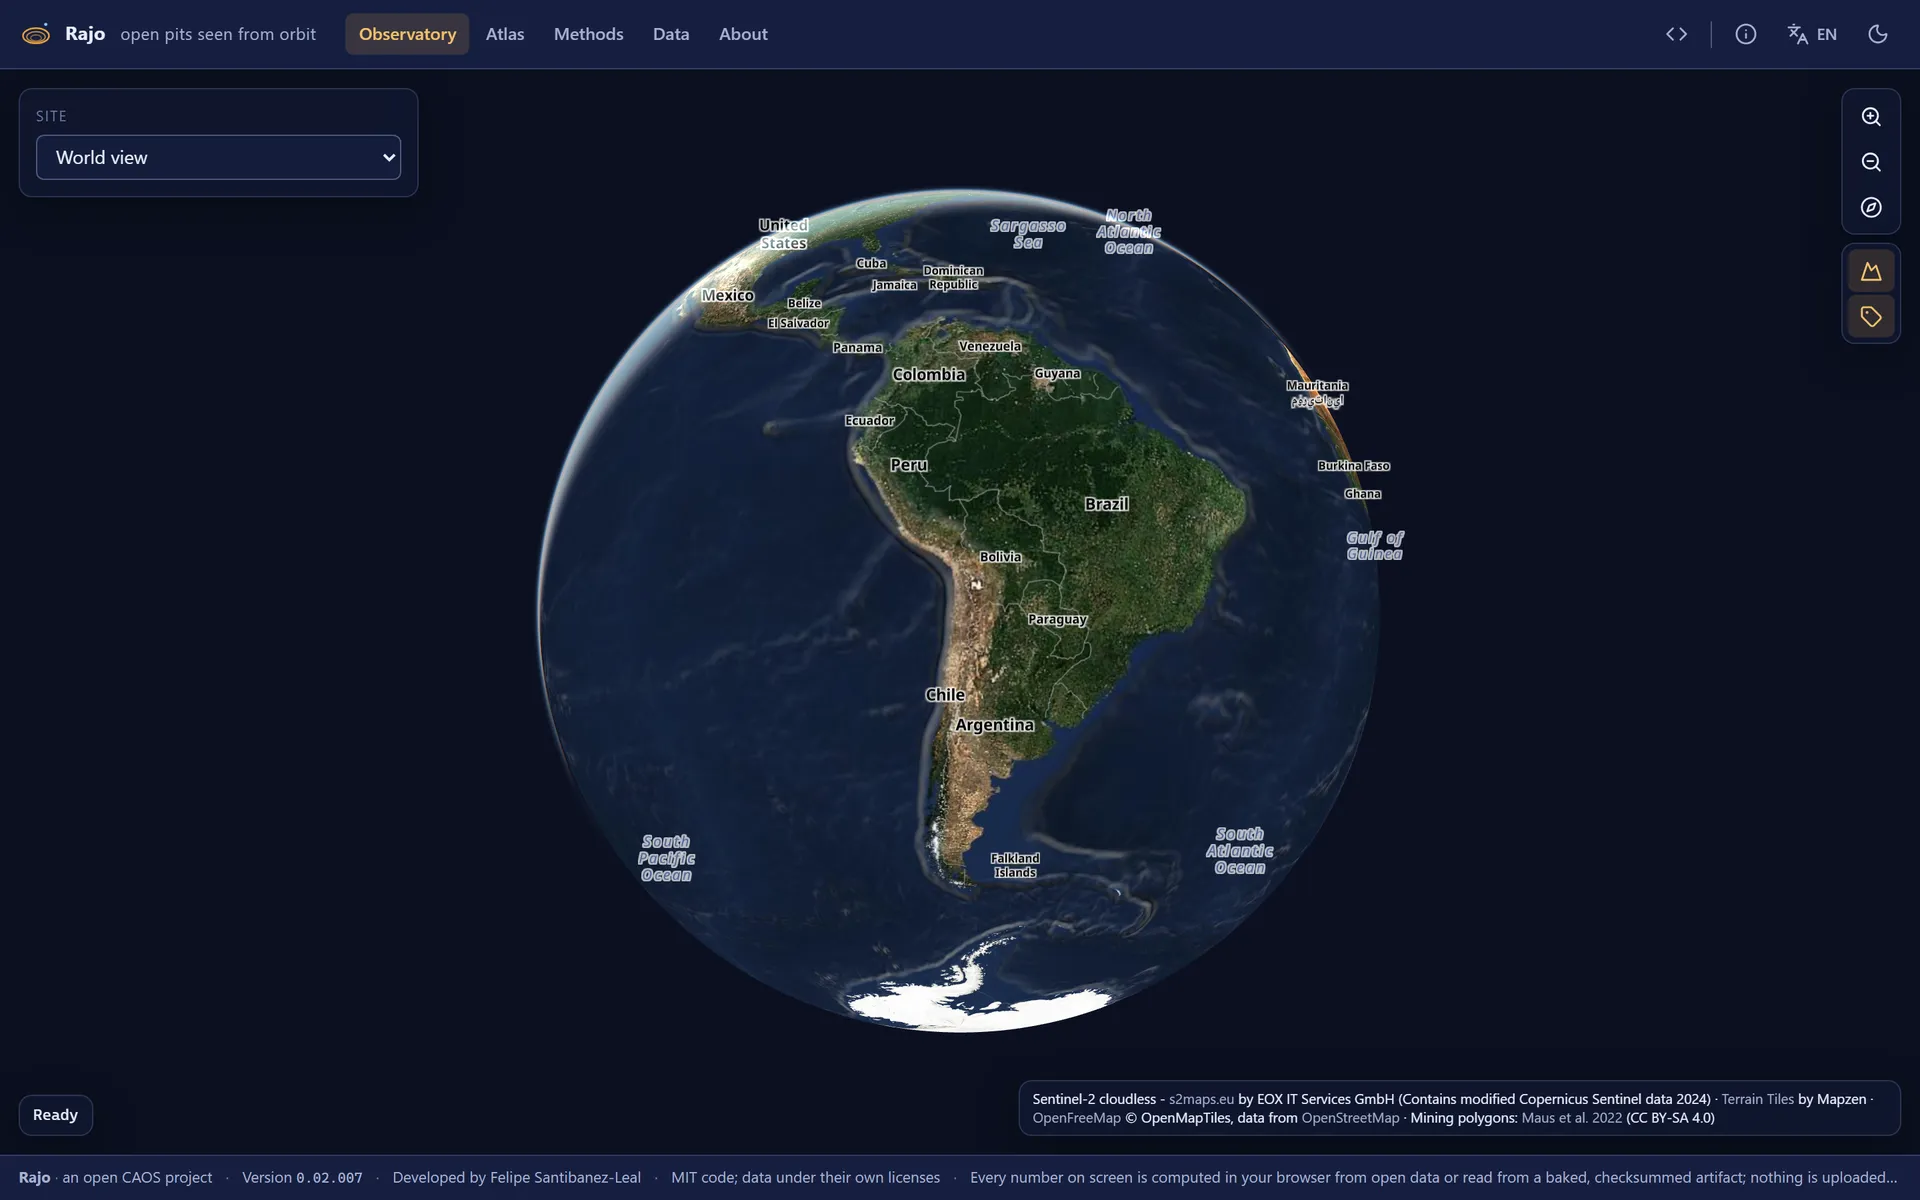This screenshot has width=1920, height=1200.
Task: Click the Paraguay label on the globe
Action: pyautogui.click(x=1057, y=620)
